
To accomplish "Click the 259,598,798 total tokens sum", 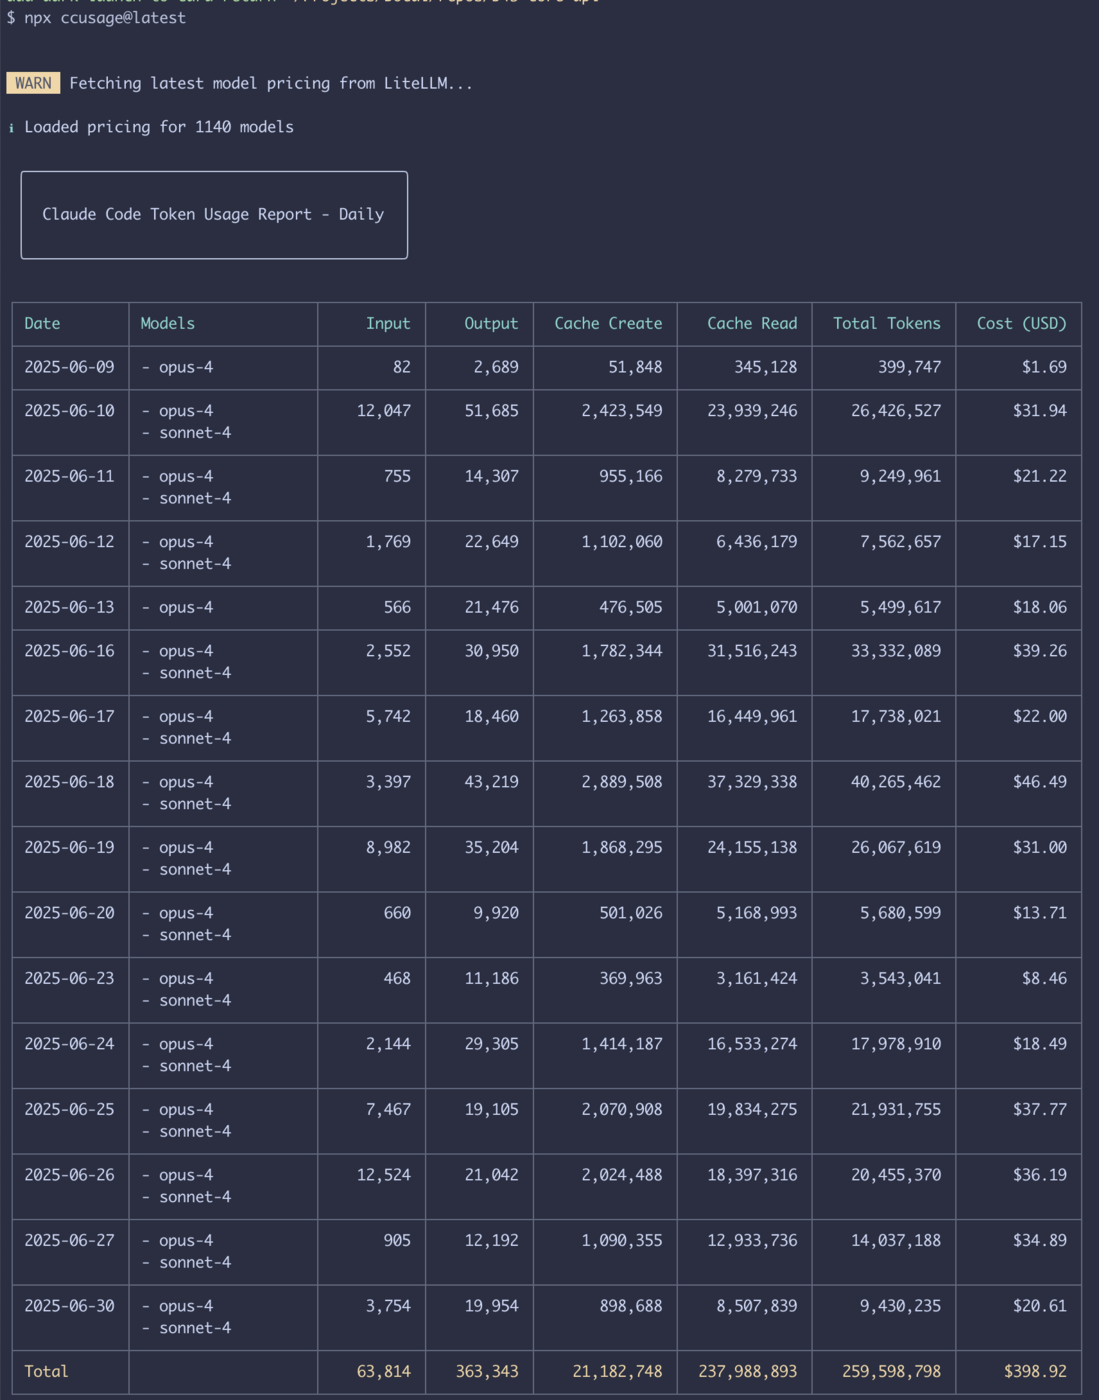I will coord(891,1371).
